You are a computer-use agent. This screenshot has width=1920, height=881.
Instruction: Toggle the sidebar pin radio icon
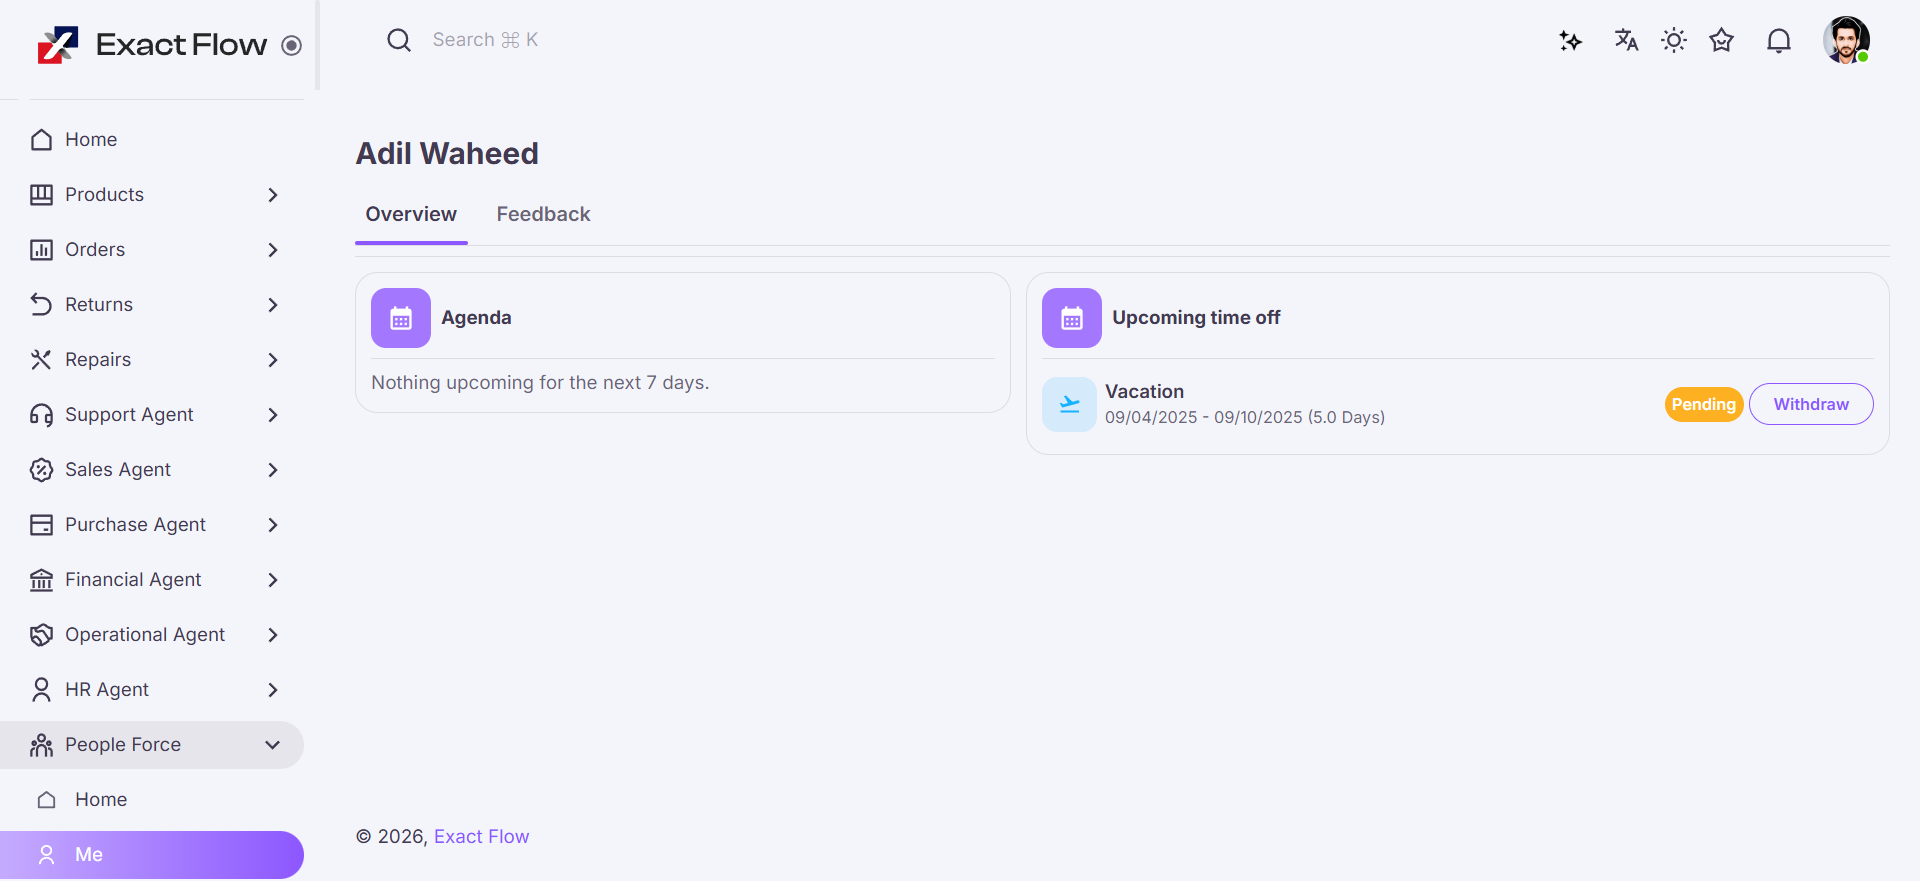(291, 45)
